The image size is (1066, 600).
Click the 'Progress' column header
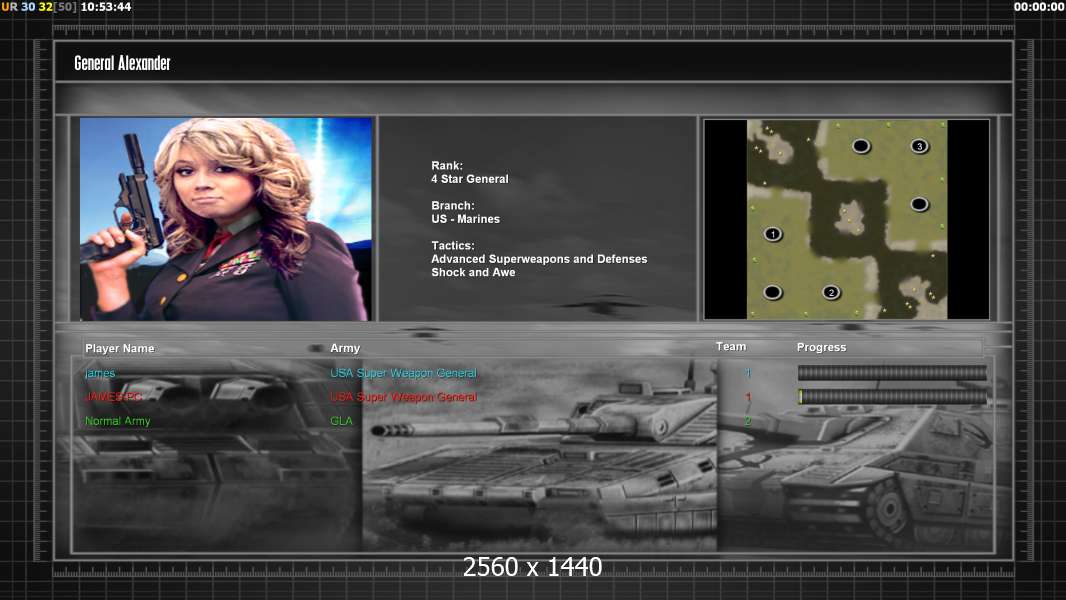821,347
